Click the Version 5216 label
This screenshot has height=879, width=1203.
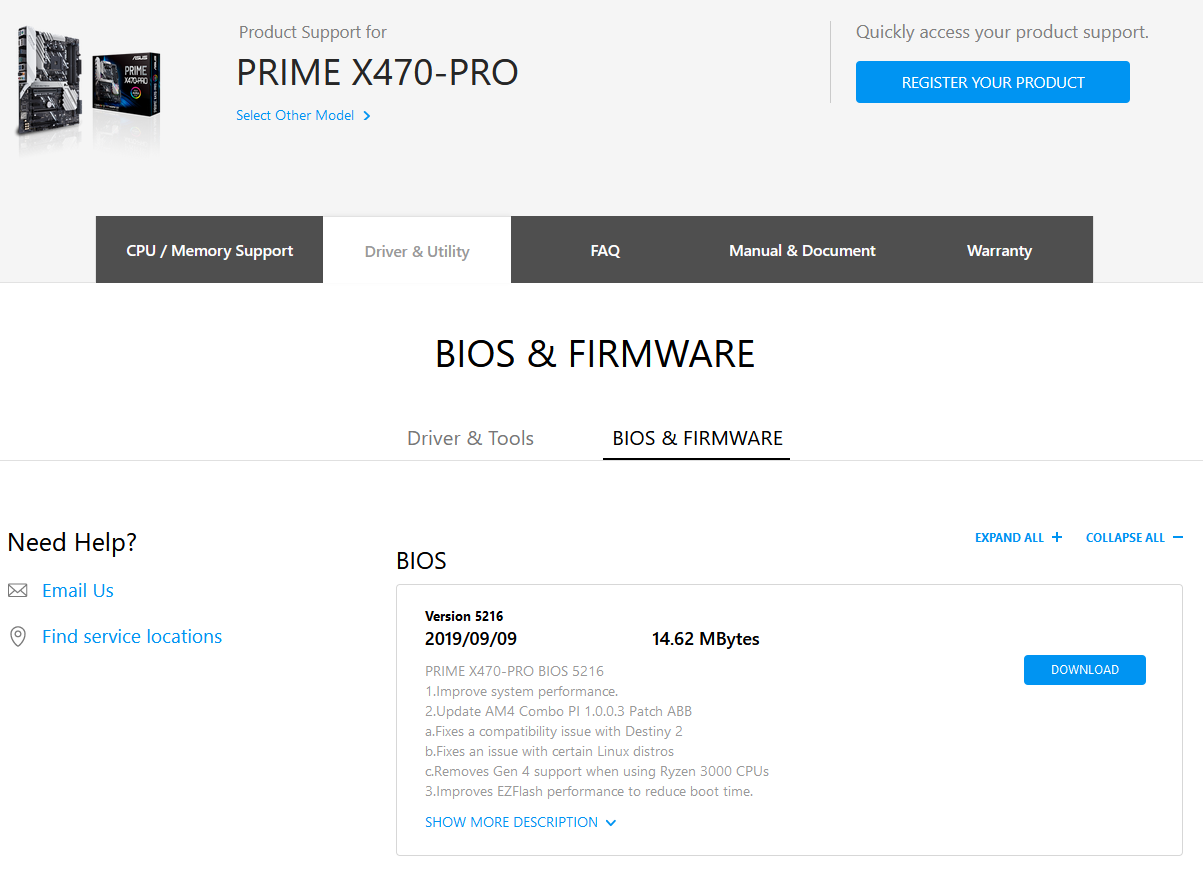click(464, 616)
